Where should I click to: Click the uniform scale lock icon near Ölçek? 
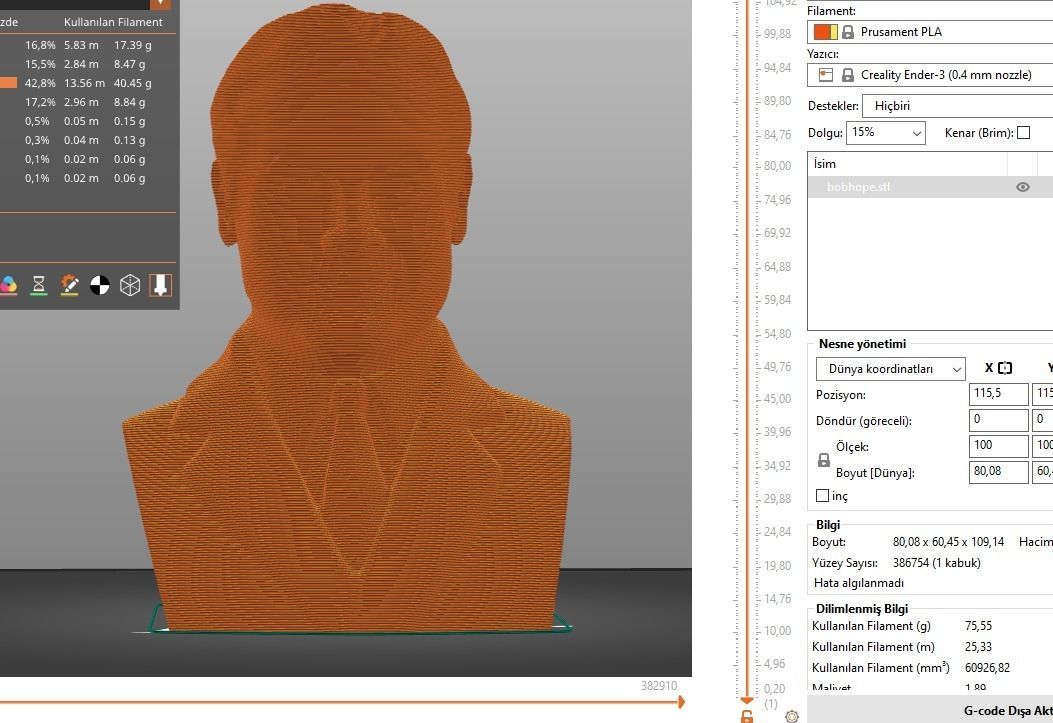[823, 460]
